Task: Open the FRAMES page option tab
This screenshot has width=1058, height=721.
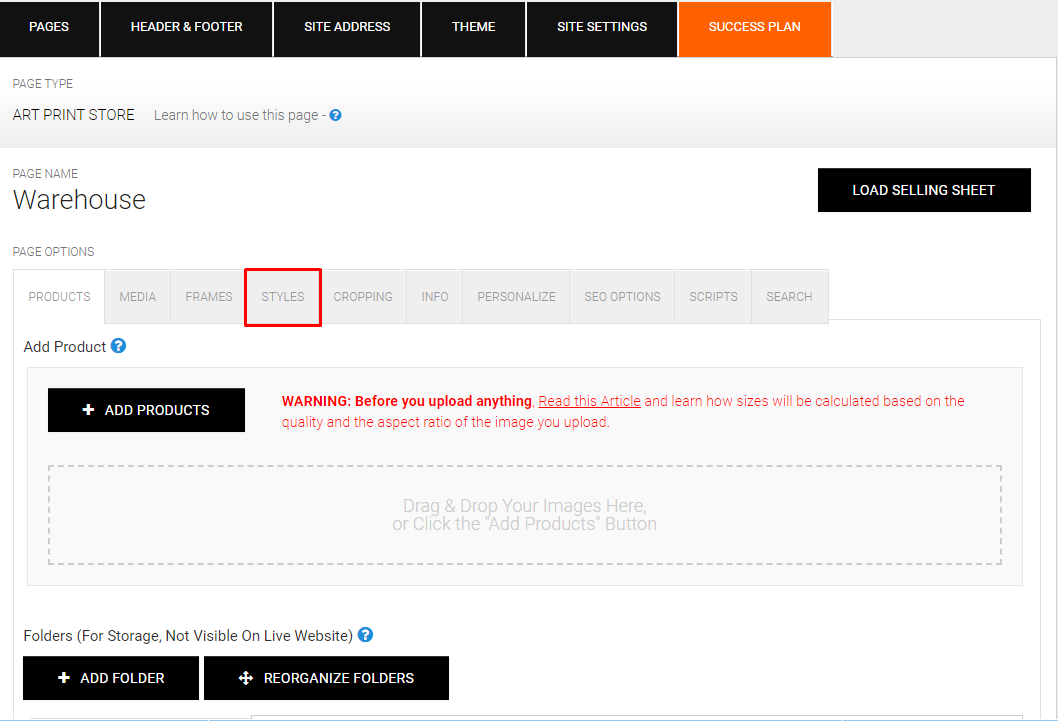Action: click(208, 297)
